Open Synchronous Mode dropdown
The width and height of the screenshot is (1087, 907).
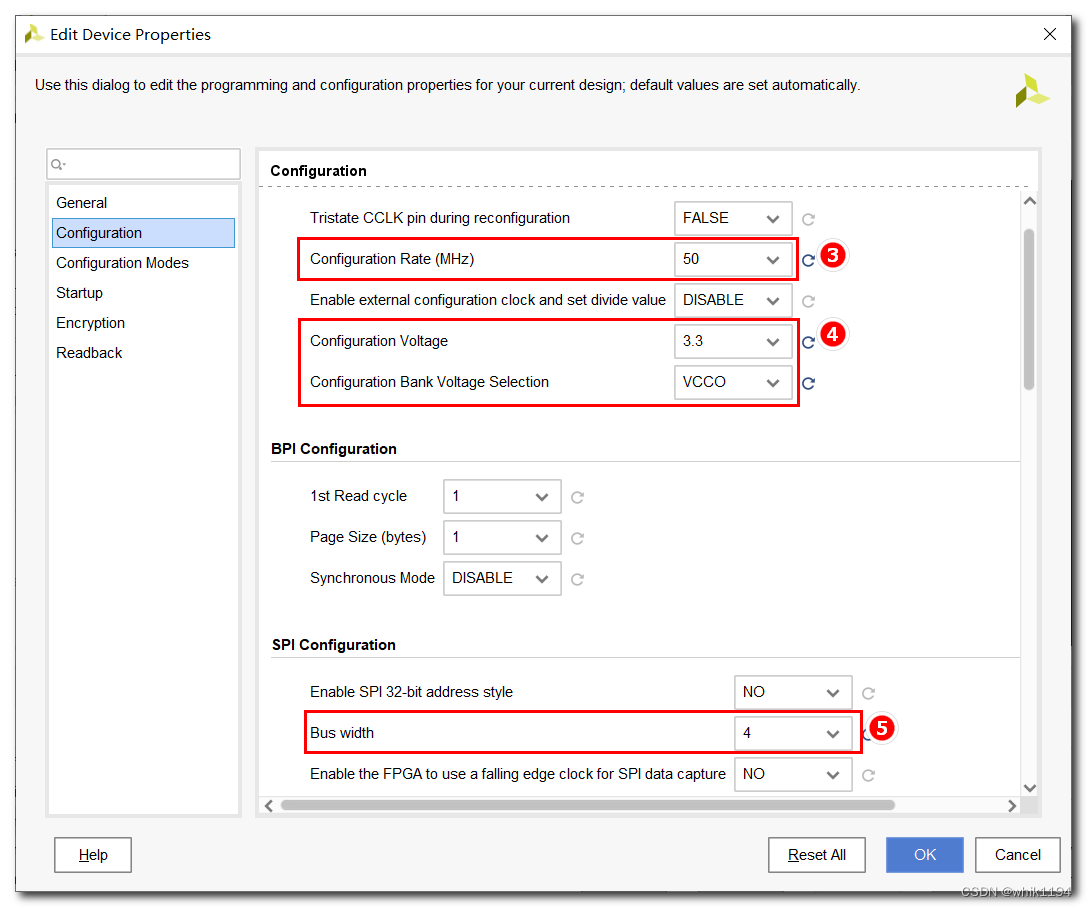pos(502,578)
